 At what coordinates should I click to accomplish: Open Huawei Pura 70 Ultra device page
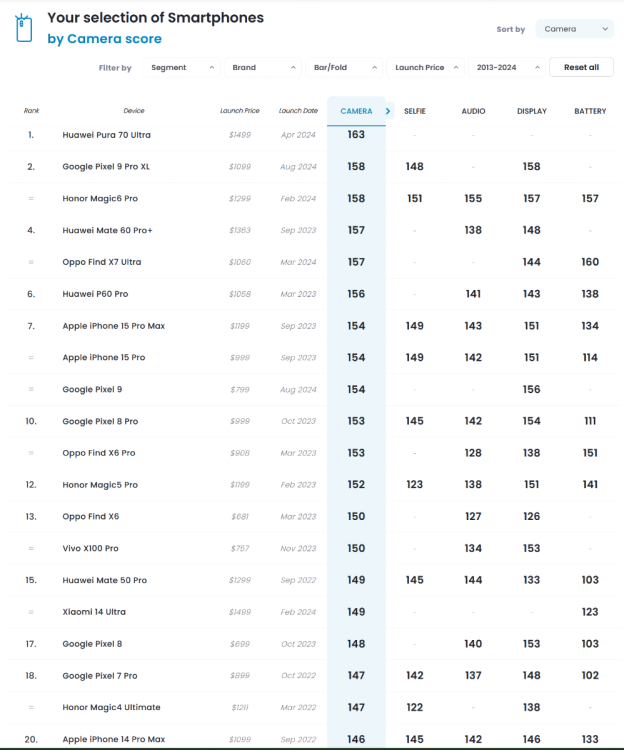[x=106, y=135]
